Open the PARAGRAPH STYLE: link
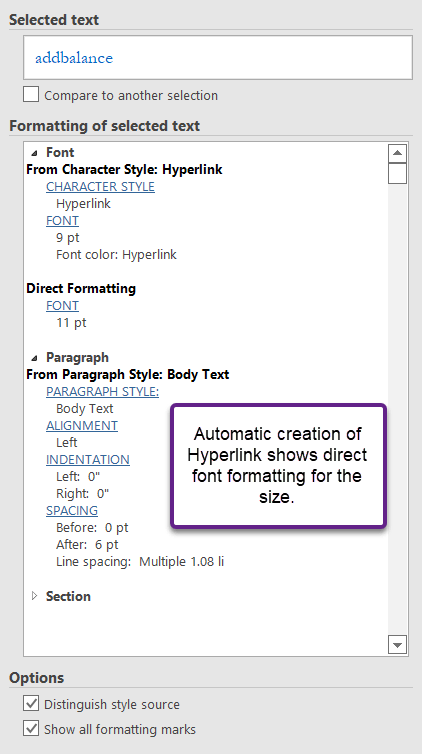This screenshot has width=422, height=754. [102, 391]
